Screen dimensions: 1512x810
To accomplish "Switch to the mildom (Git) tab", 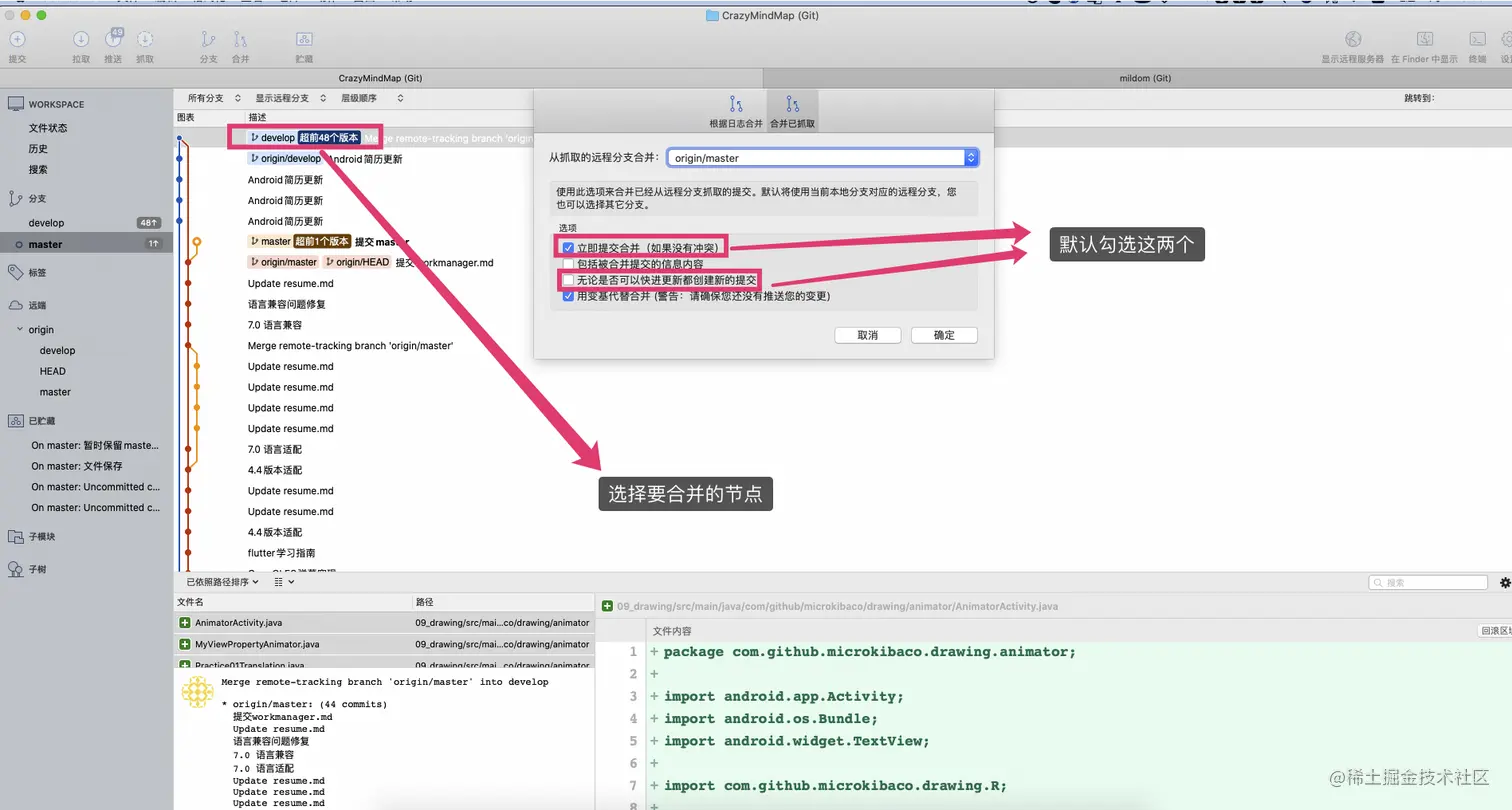I will [1145, 78].
